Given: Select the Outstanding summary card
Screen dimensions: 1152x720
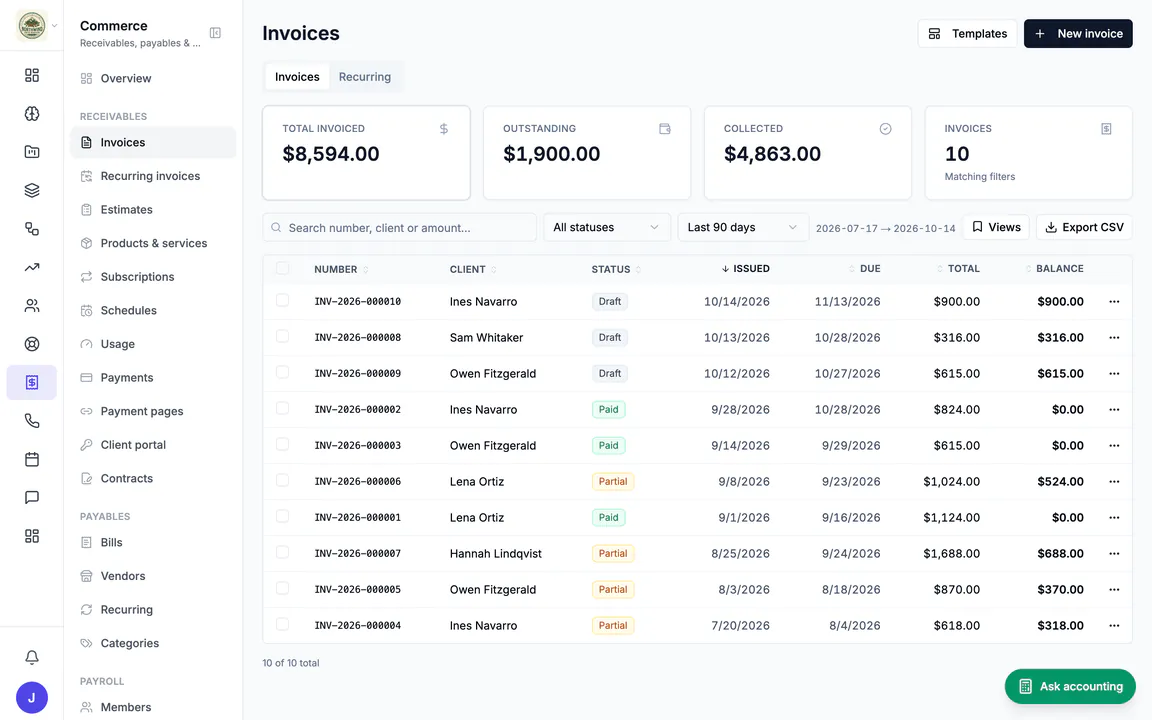Looking at the screenshot, I should tap(586, 153).
